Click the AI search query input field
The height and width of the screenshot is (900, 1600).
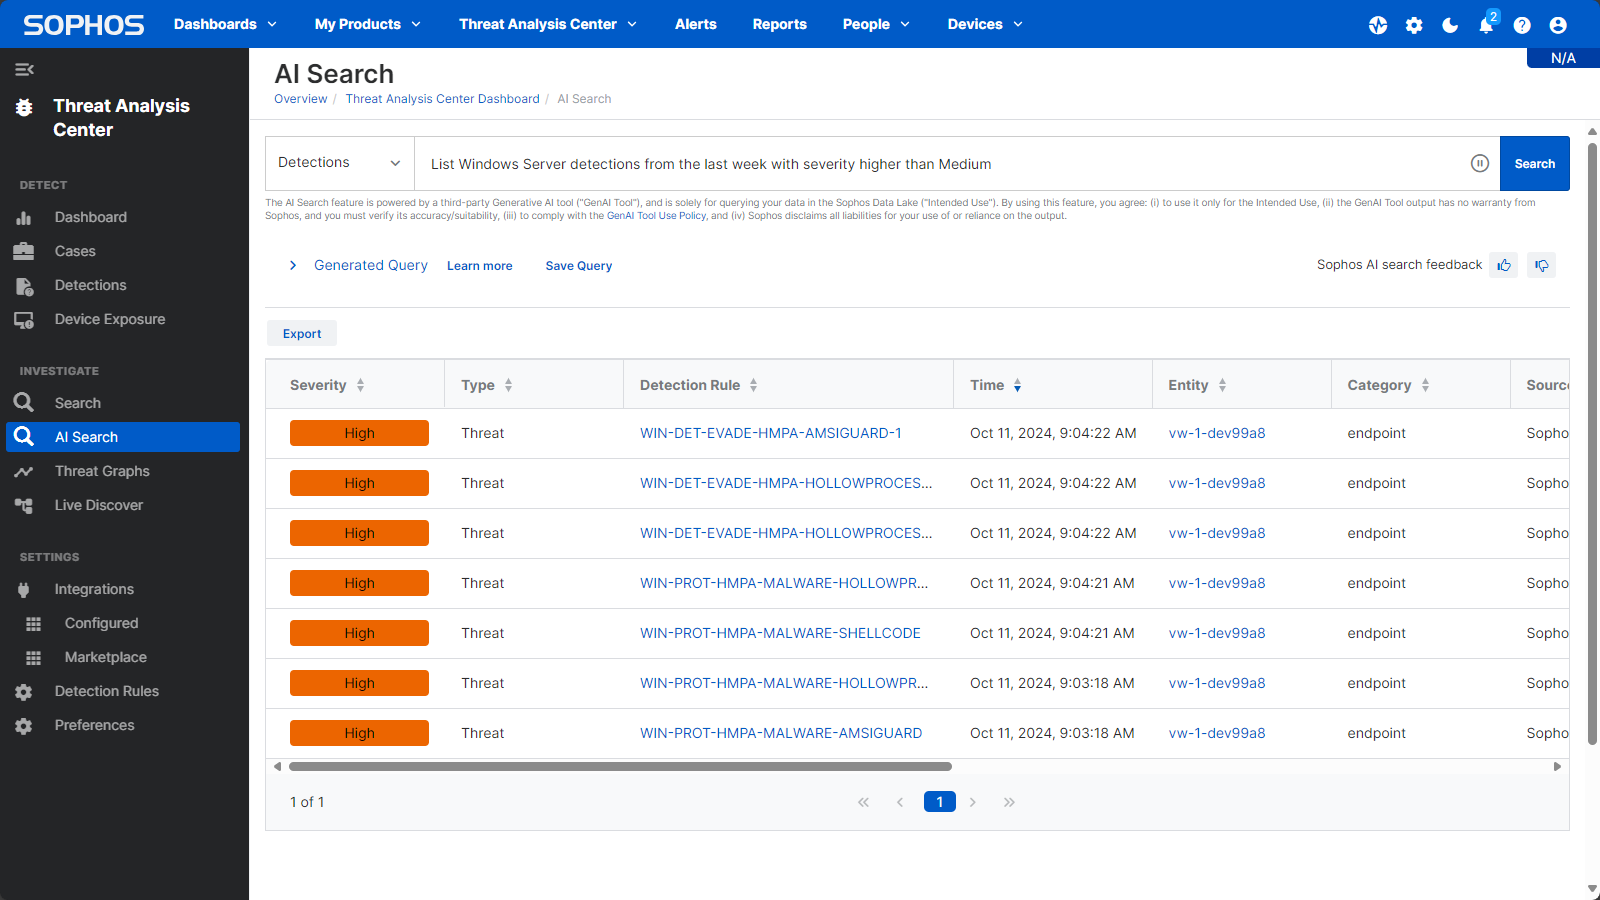pos(940,164)
